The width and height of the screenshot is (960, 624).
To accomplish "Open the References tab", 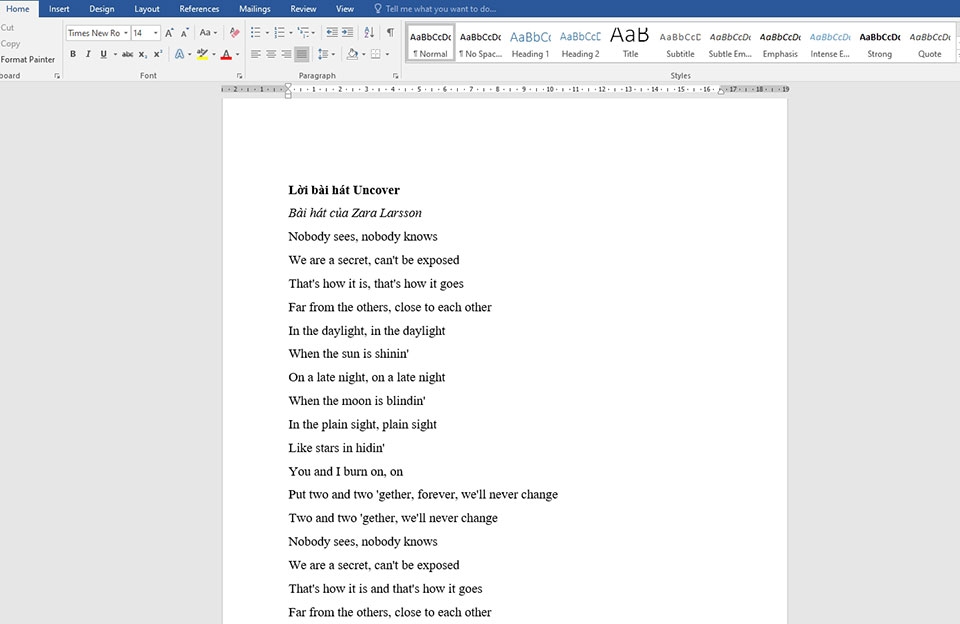I will pos(199,9).
